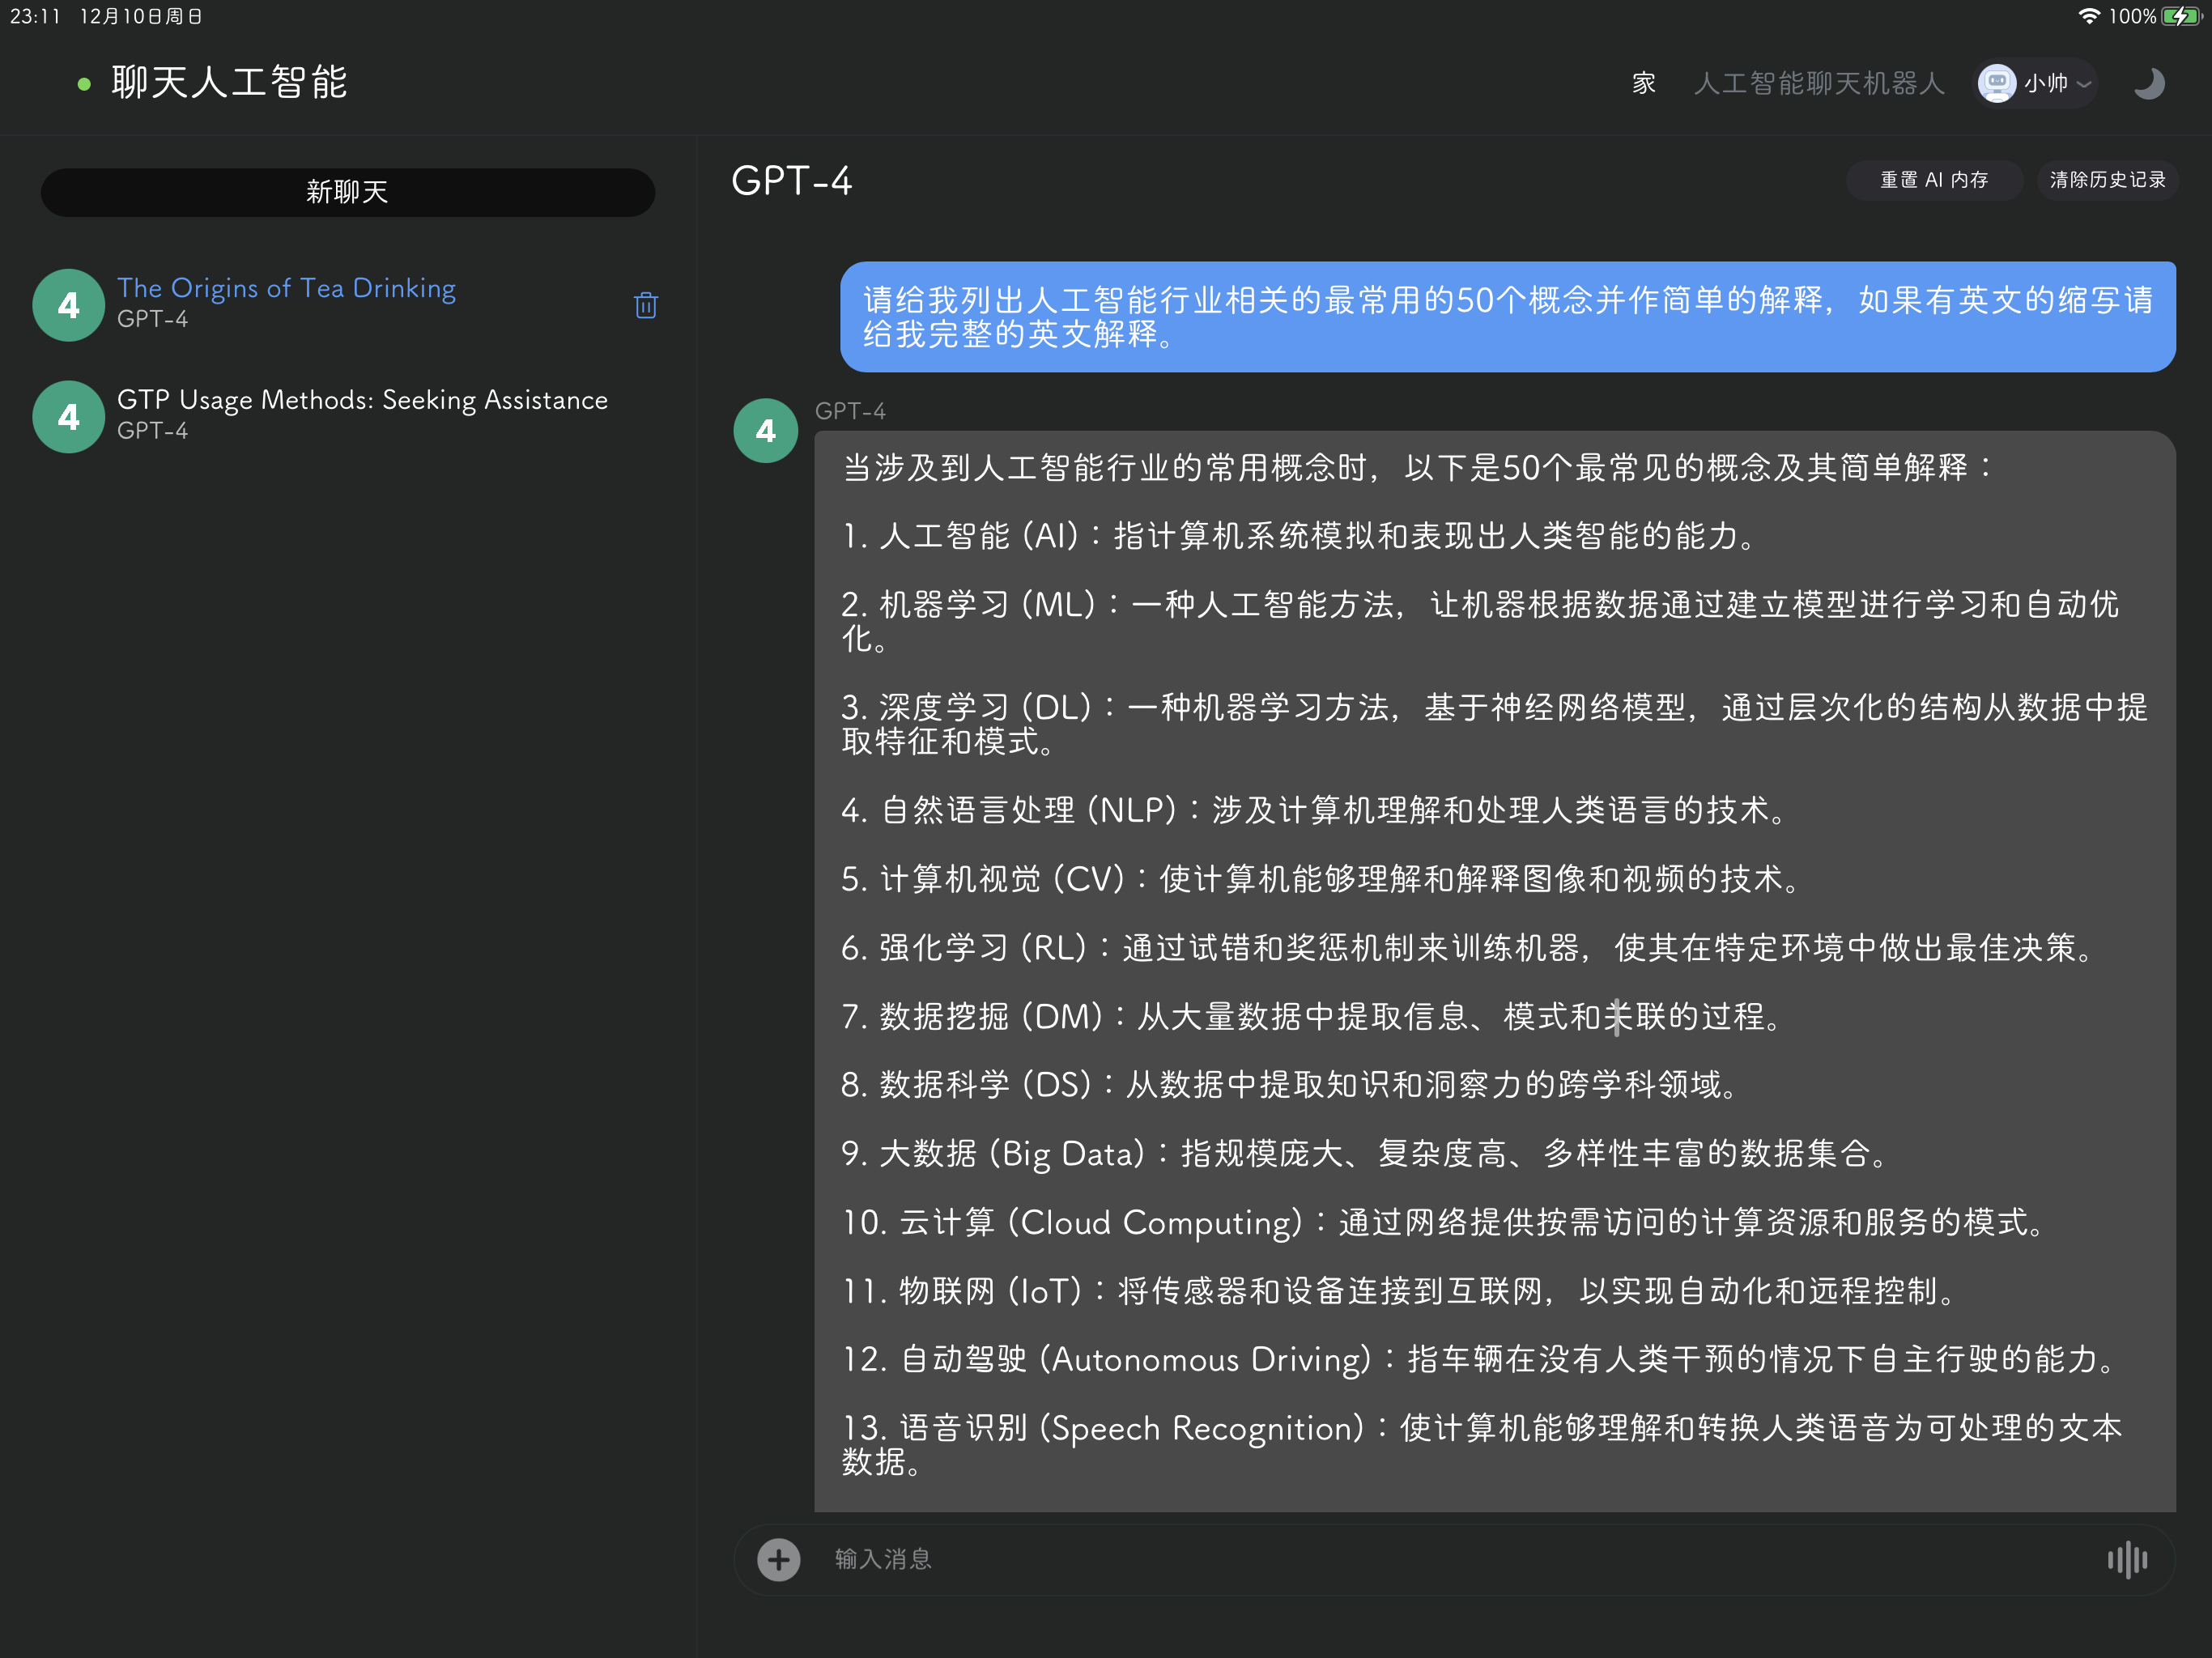This screenshot has height=1658, width=2212.
Task: Open 人工智能聊天机器人 menu item
Action: (x=1819, y=83)
